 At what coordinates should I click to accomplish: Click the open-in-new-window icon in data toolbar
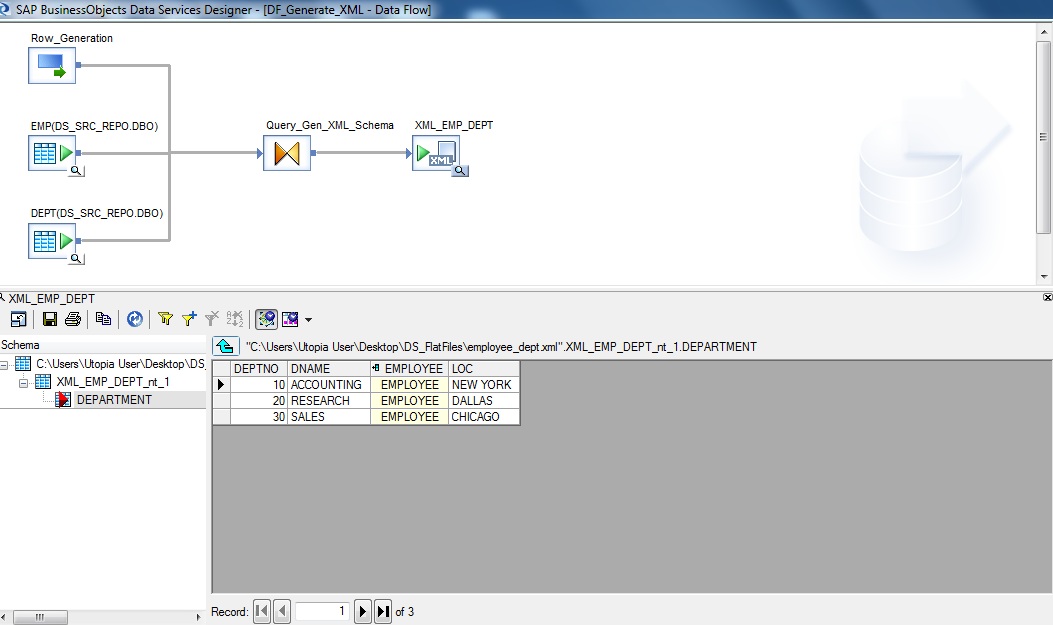(x=19, y=319)
